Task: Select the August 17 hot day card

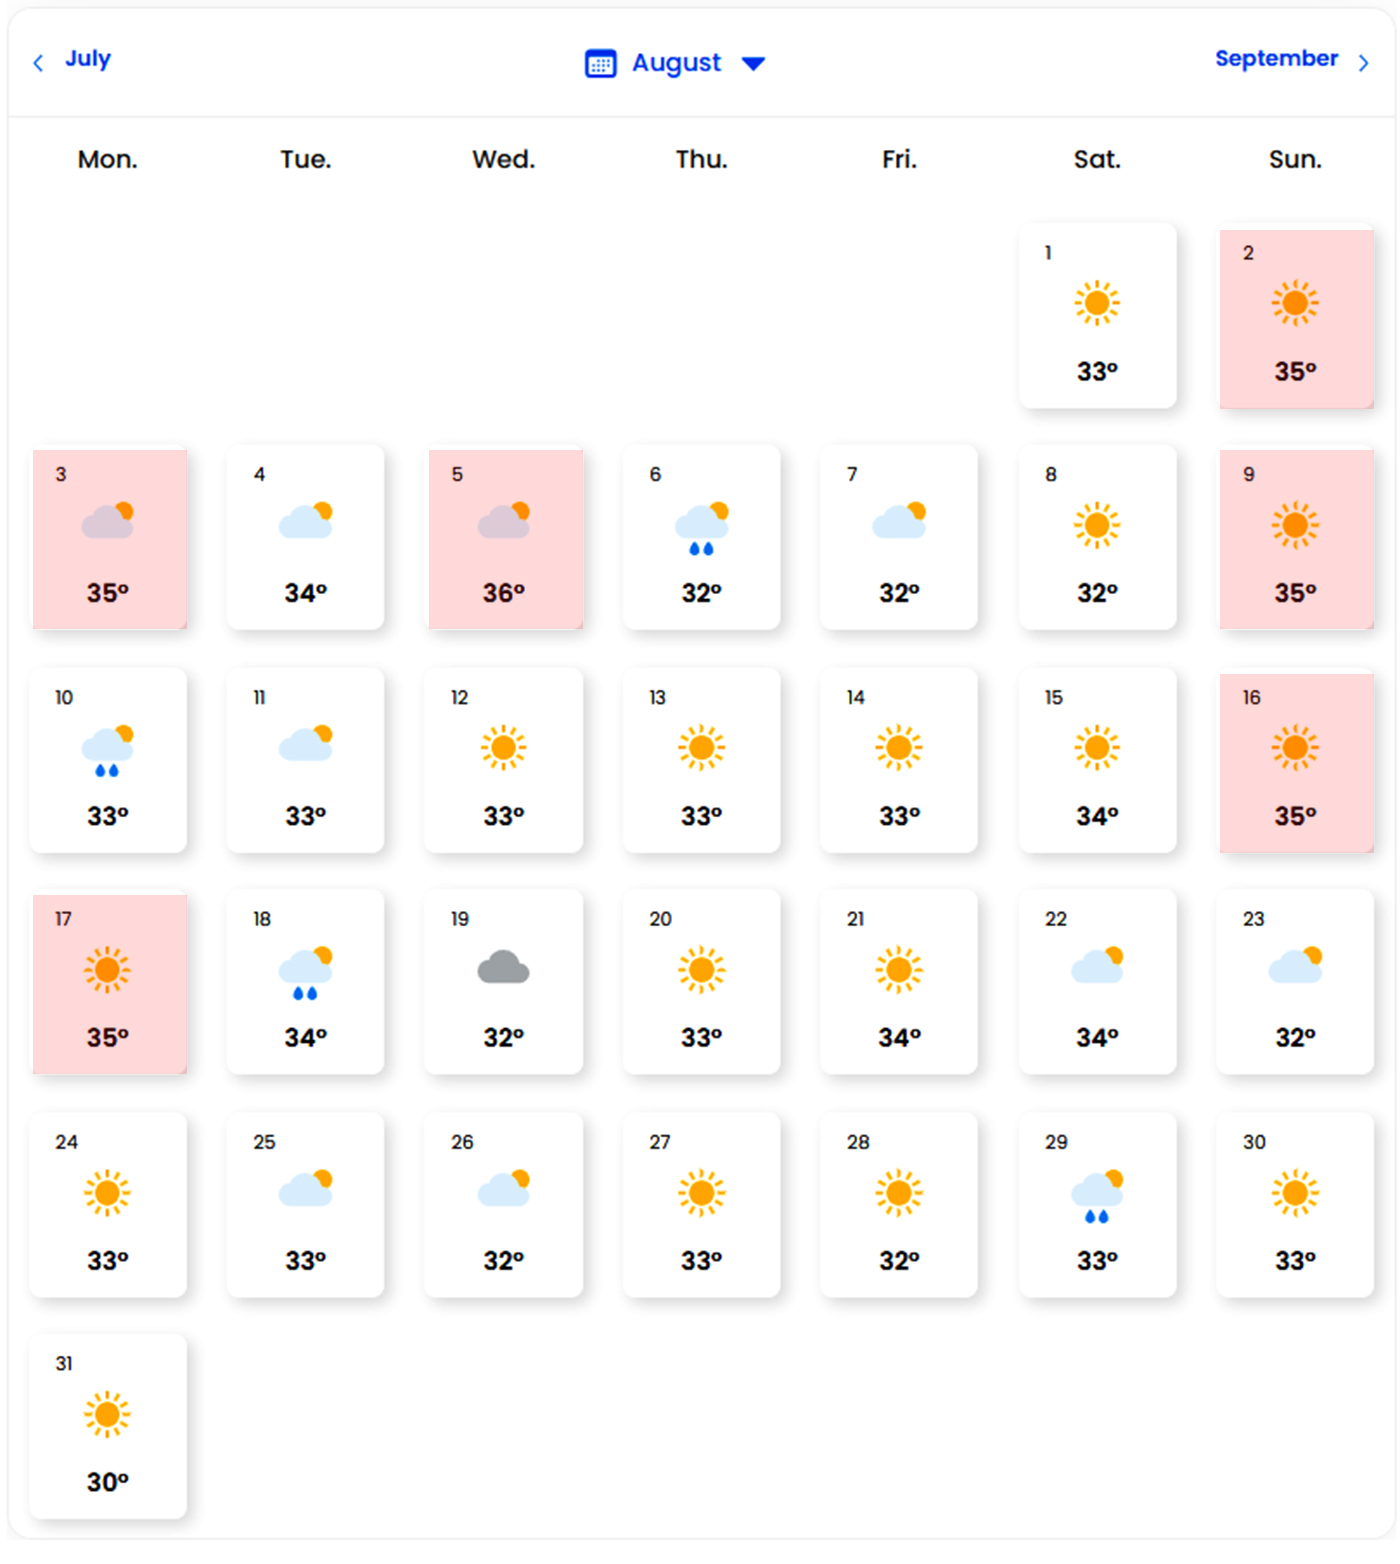Action: coord(109,984)
